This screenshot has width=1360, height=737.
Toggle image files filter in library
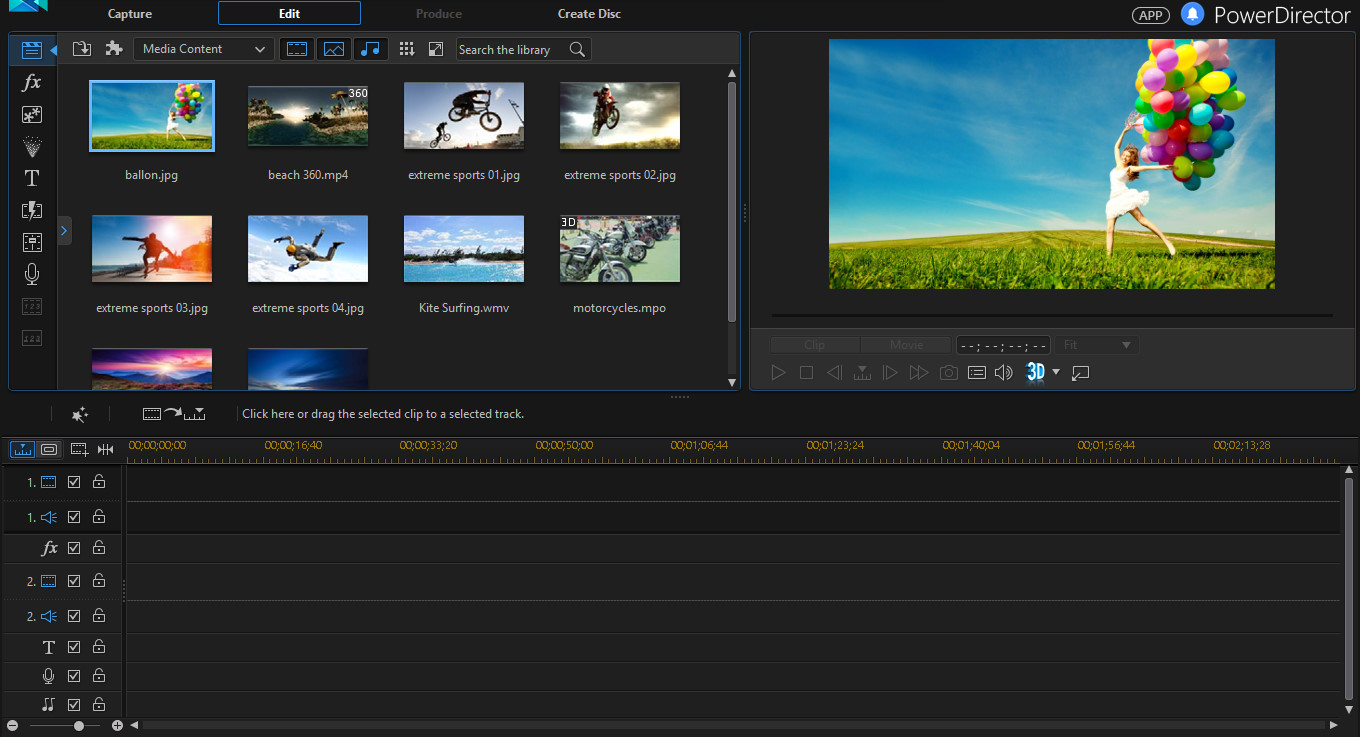click(334, 49)
